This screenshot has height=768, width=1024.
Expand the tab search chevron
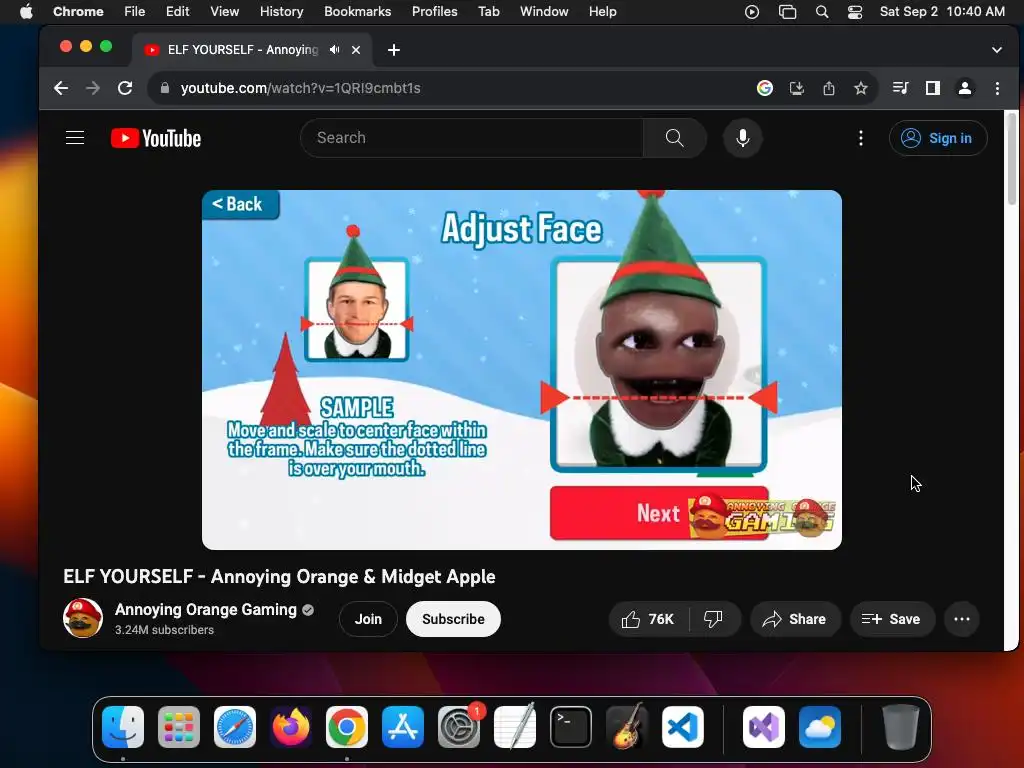point(997,50)
